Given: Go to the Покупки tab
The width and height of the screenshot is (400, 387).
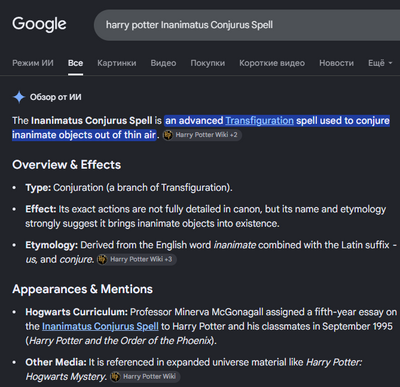Looking at the screenshot, I should coord(208,63).
